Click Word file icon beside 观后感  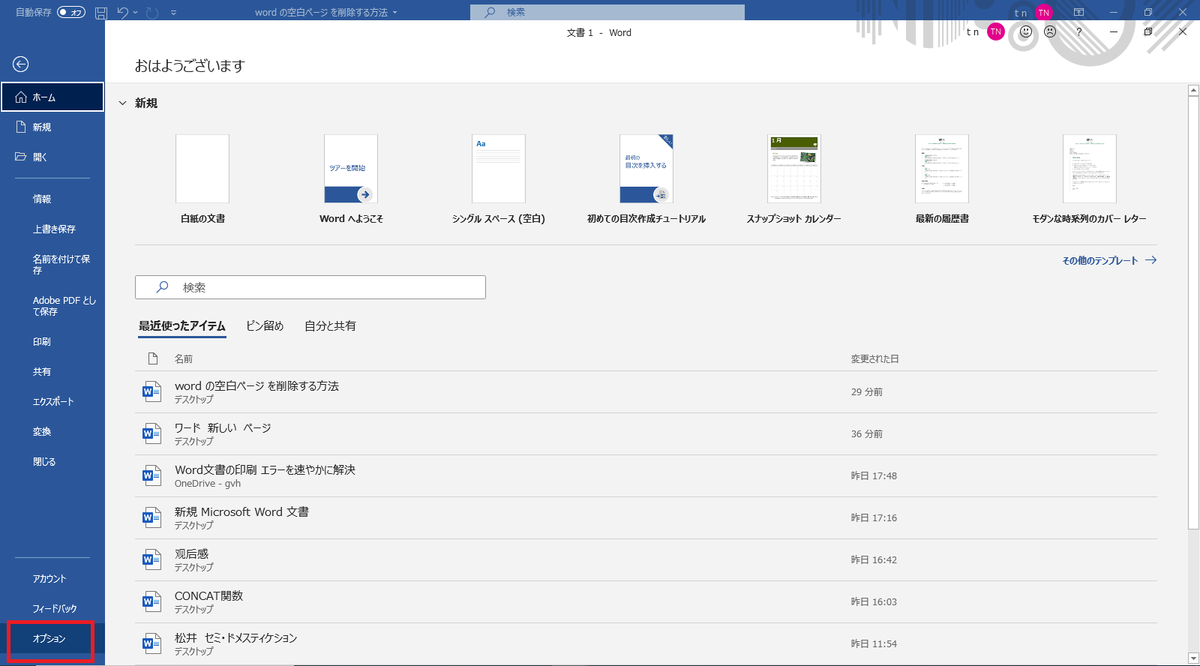click(x=152, y=560)
